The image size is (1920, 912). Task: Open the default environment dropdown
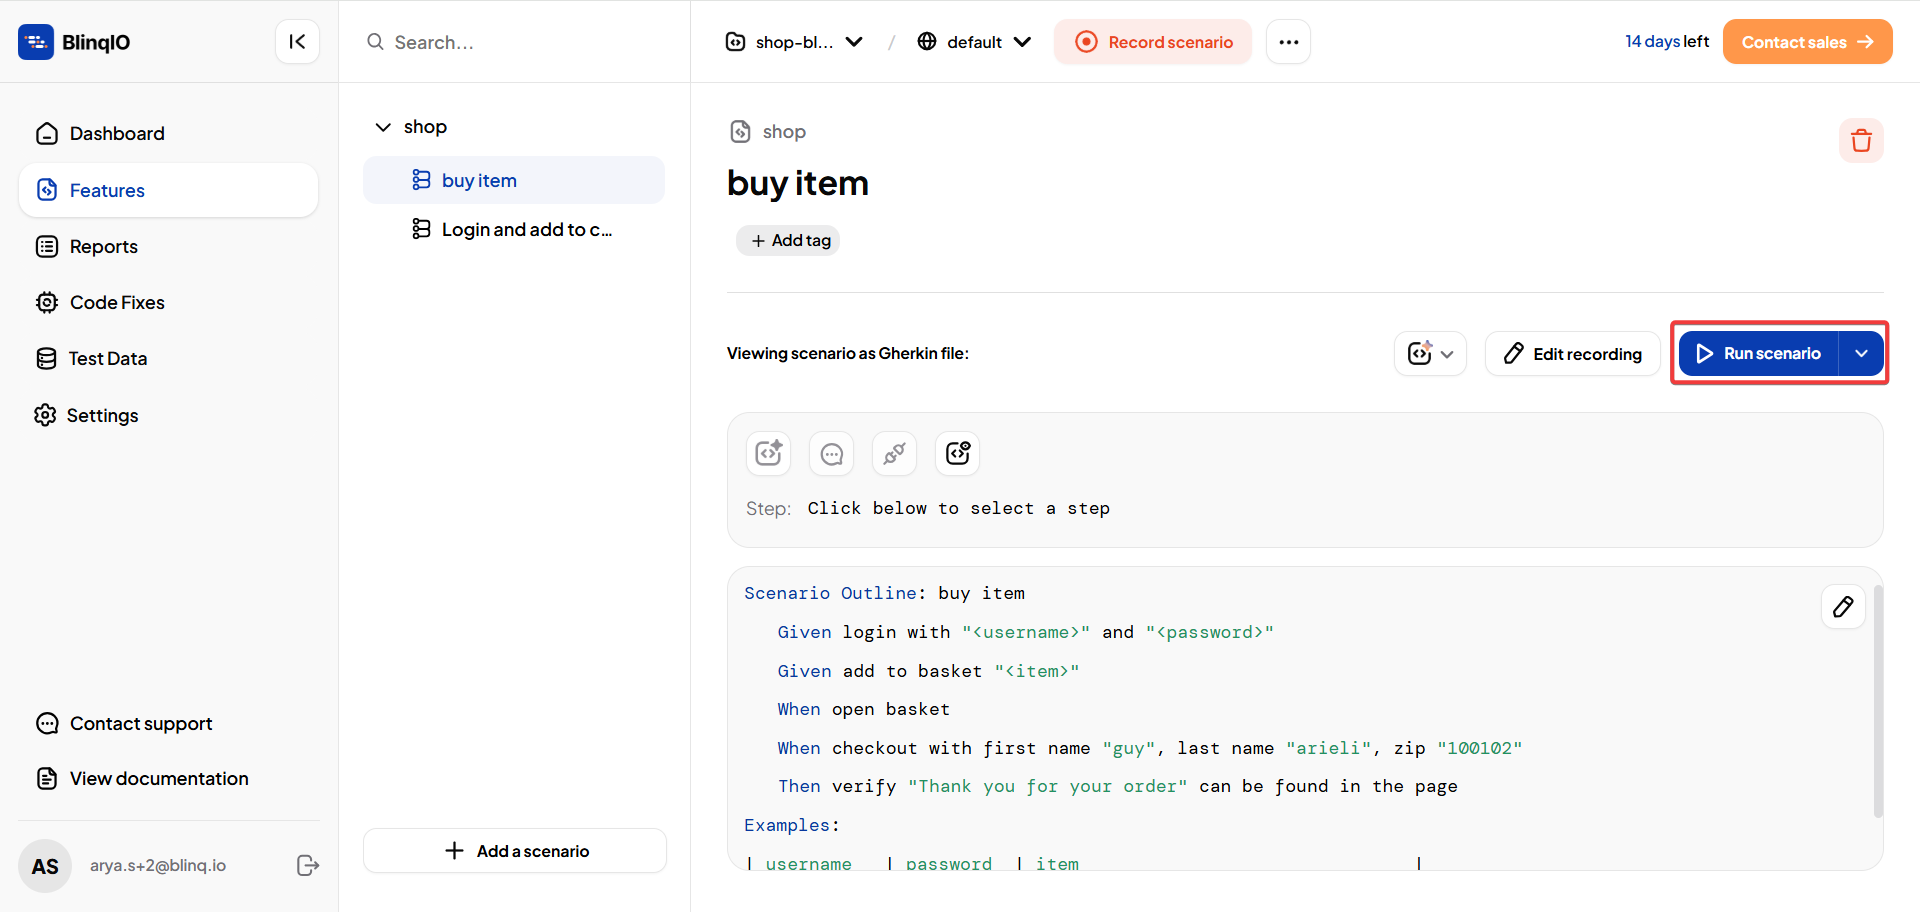pyautogui.click(x=975, y=42)
